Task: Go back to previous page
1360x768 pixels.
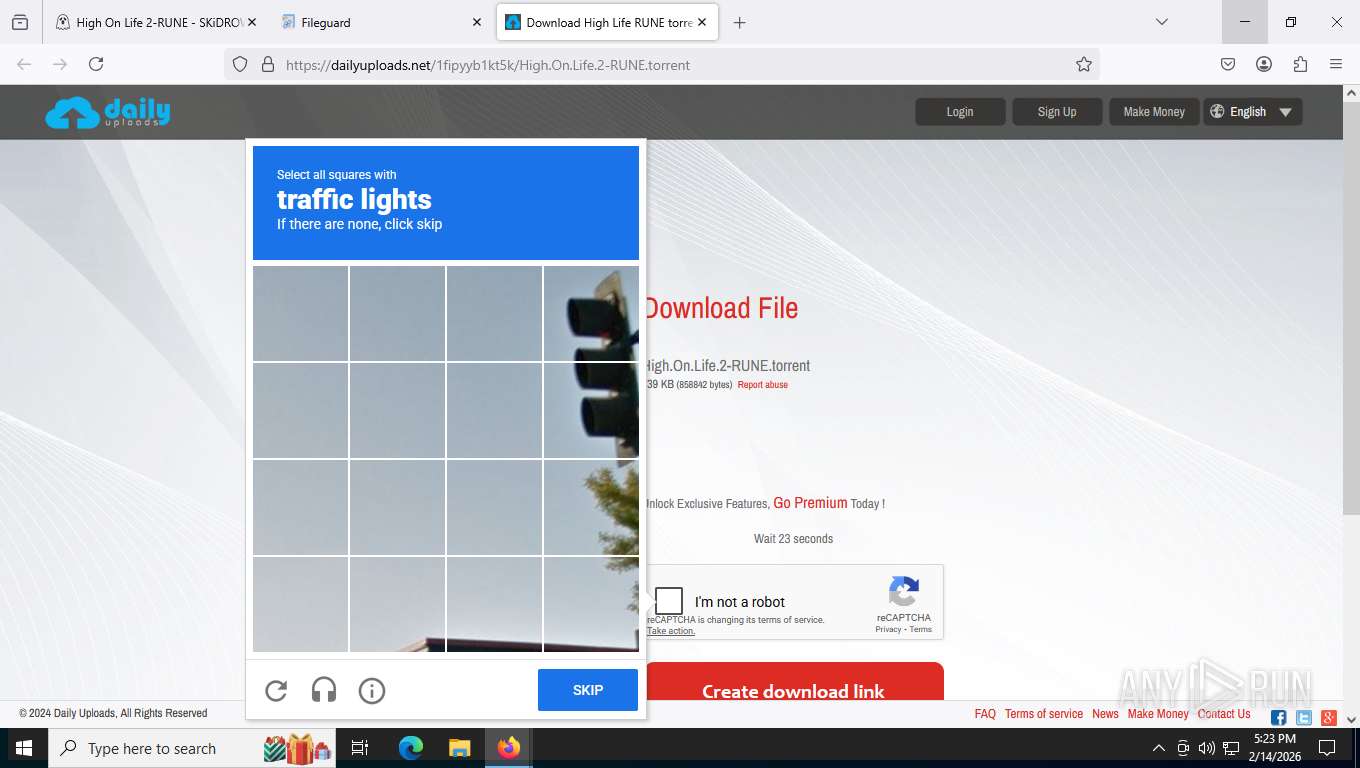Action: tap(24, 64)
